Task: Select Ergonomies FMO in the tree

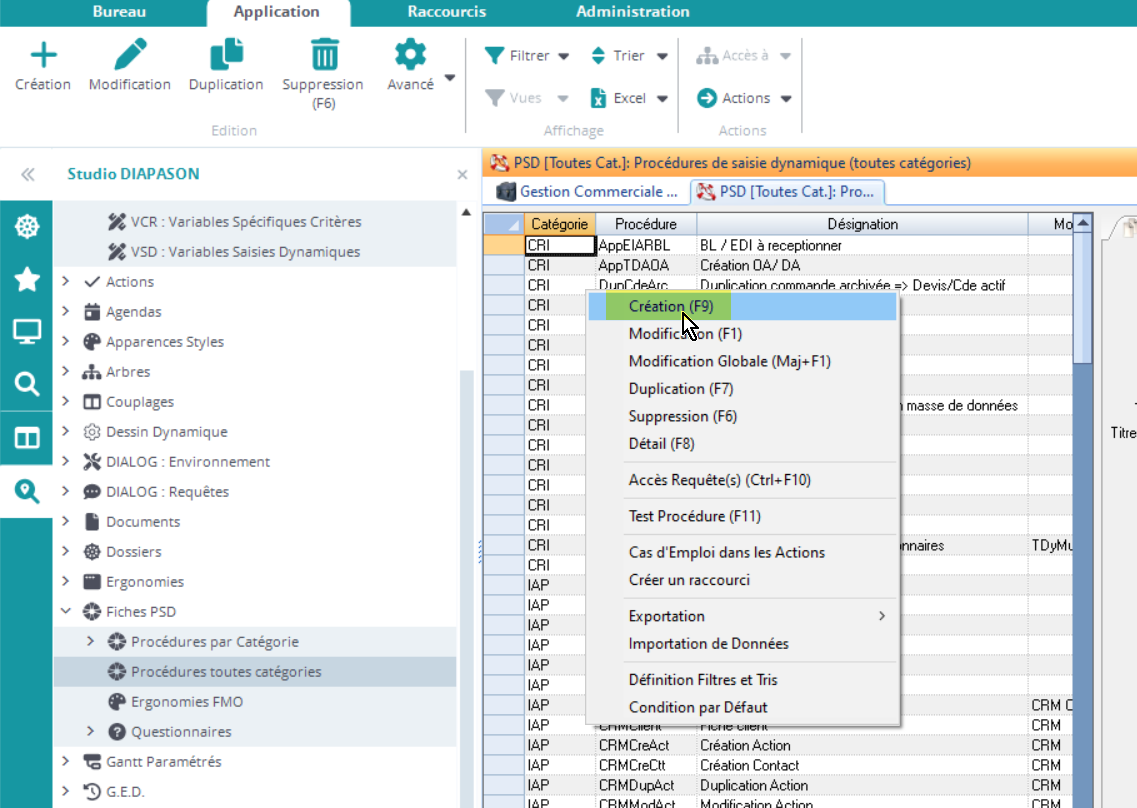Action: click(x=187, y=702)
